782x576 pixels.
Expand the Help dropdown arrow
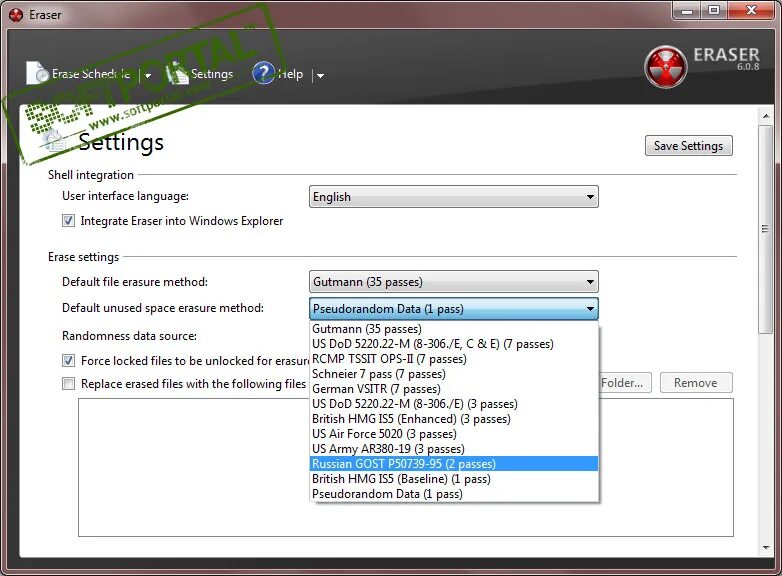[x=320, y=76]
